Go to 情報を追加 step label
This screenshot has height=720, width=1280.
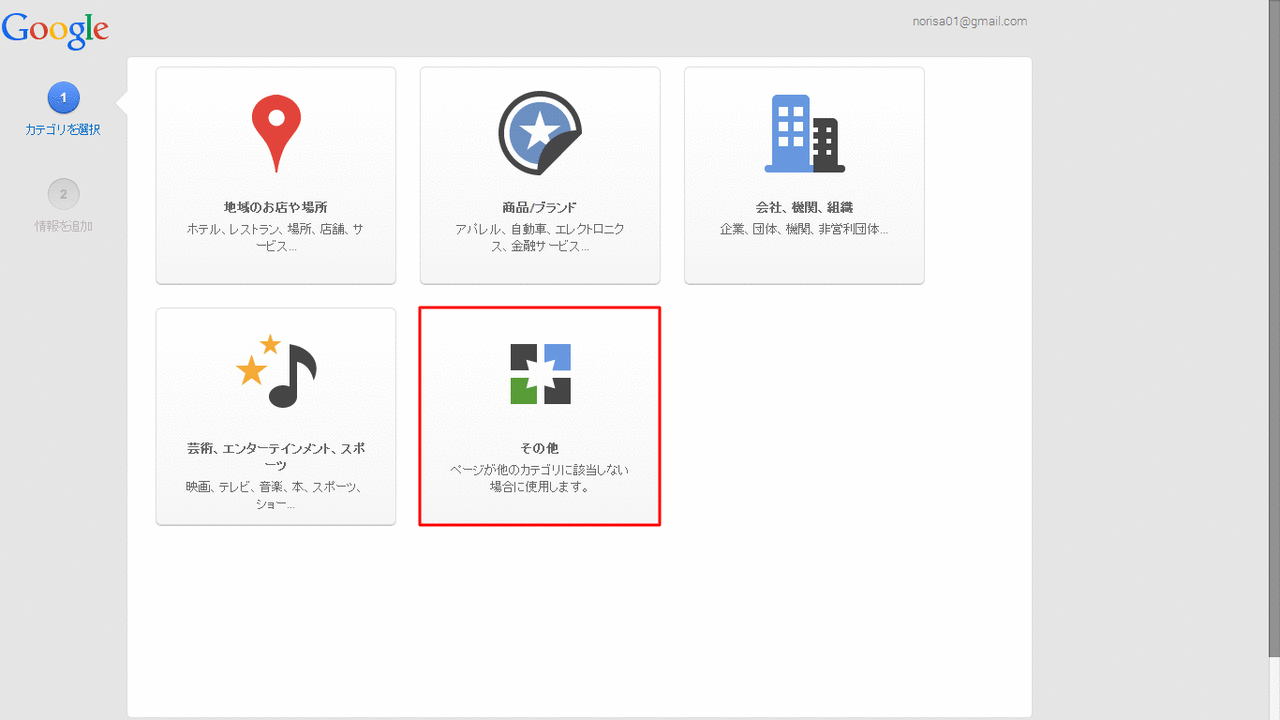point(63,226)
